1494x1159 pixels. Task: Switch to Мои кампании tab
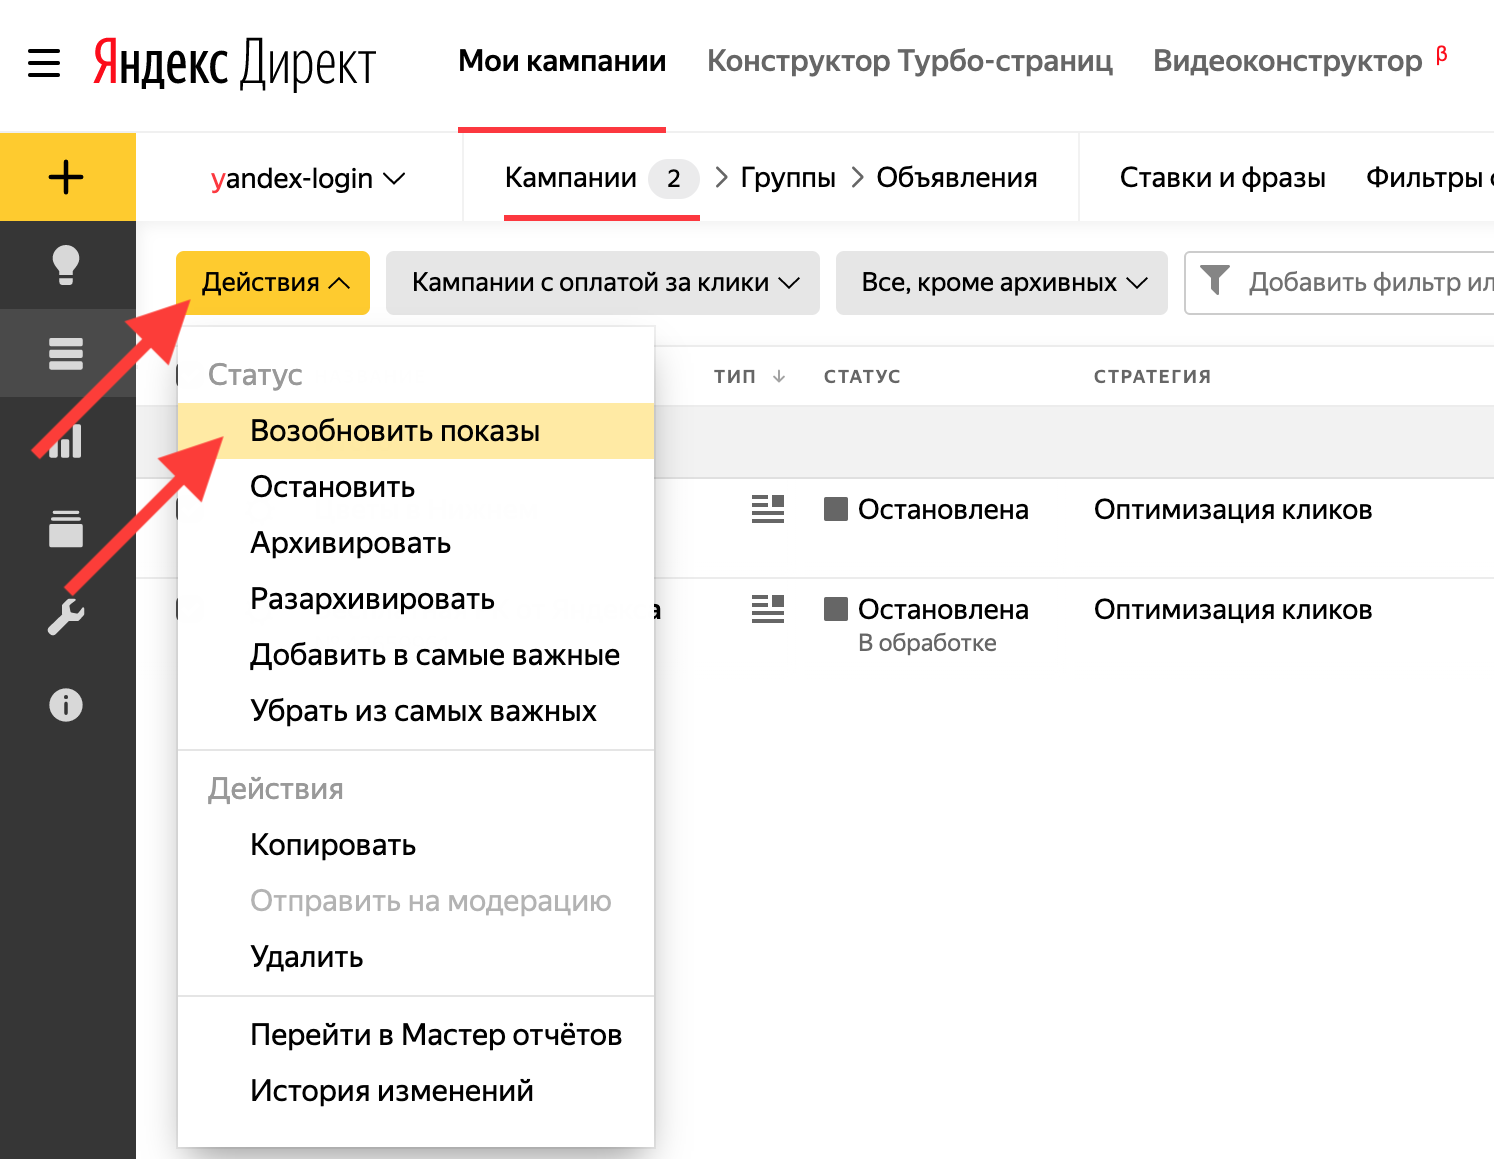[x=562, y=61]
